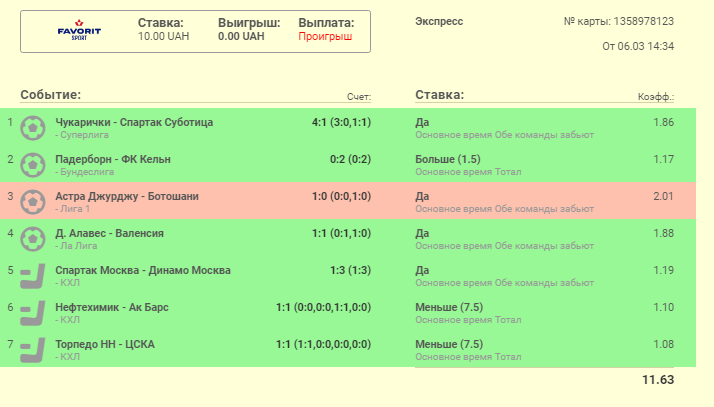Click Экспресс bet type label

point(439,21)
